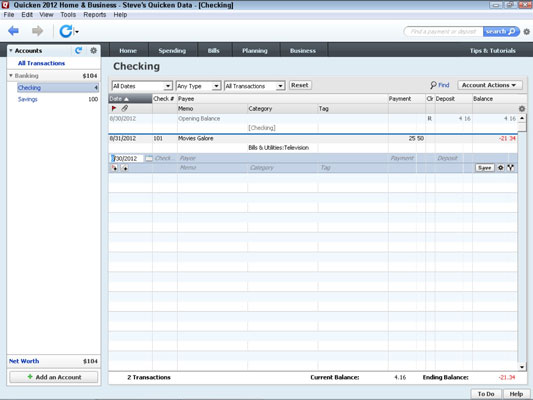
Task: Open Tips & Tutorials
Action: coord(493,51)
